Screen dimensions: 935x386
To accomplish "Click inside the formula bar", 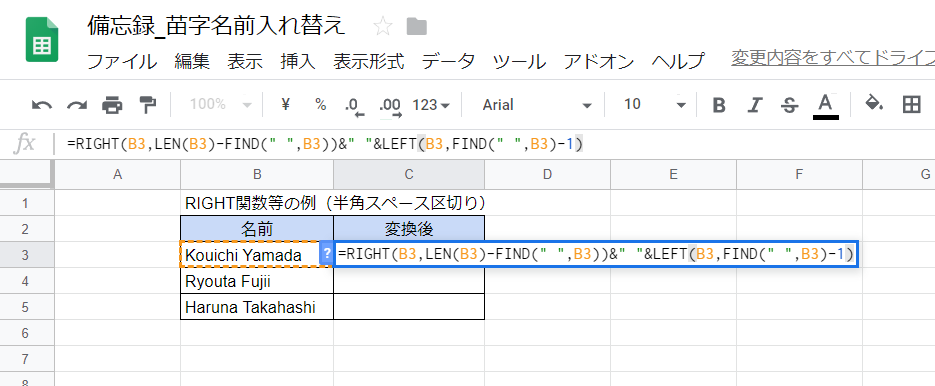I will pyautogui.click(x=495, y=144).
